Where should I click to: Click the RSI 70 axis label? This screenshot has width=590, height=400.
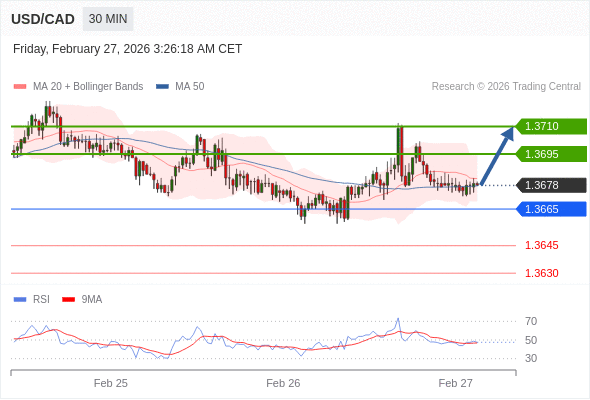coord(531,321)
